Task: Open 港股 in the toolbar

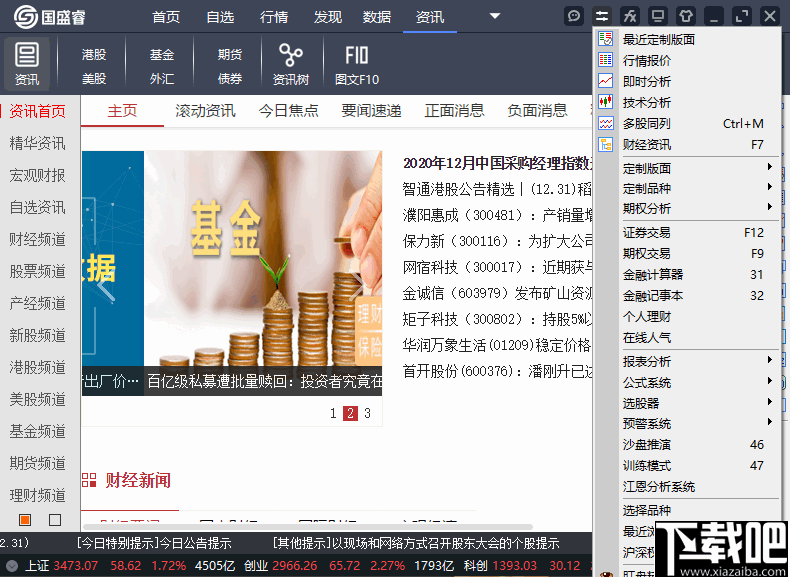Action: click(94, 54)
